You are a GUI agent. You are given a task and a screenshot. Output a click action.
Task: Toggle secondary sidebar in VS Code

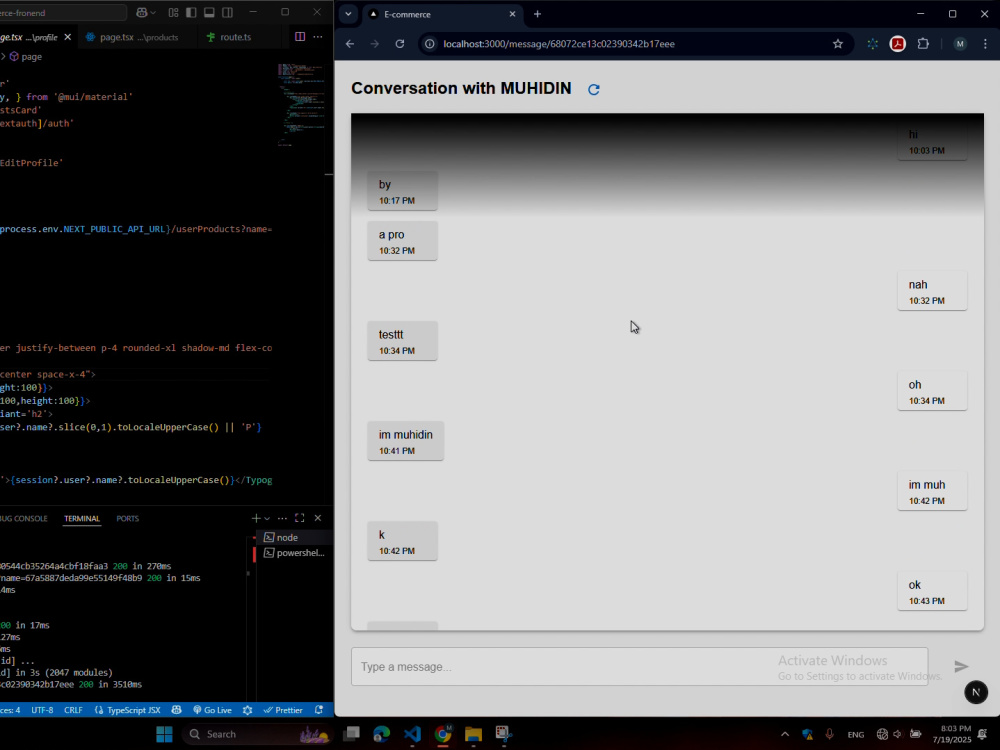pos(228,12)
